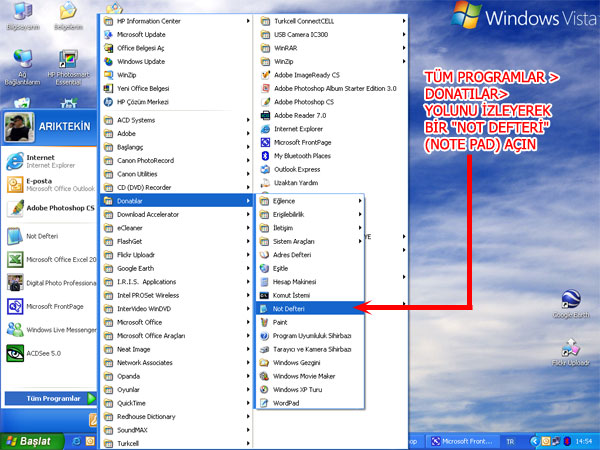Click the 14:54 taskbar clock
The height and width of the screenshot is (450, 600).
pyautogui.click(x=584, y=442)
